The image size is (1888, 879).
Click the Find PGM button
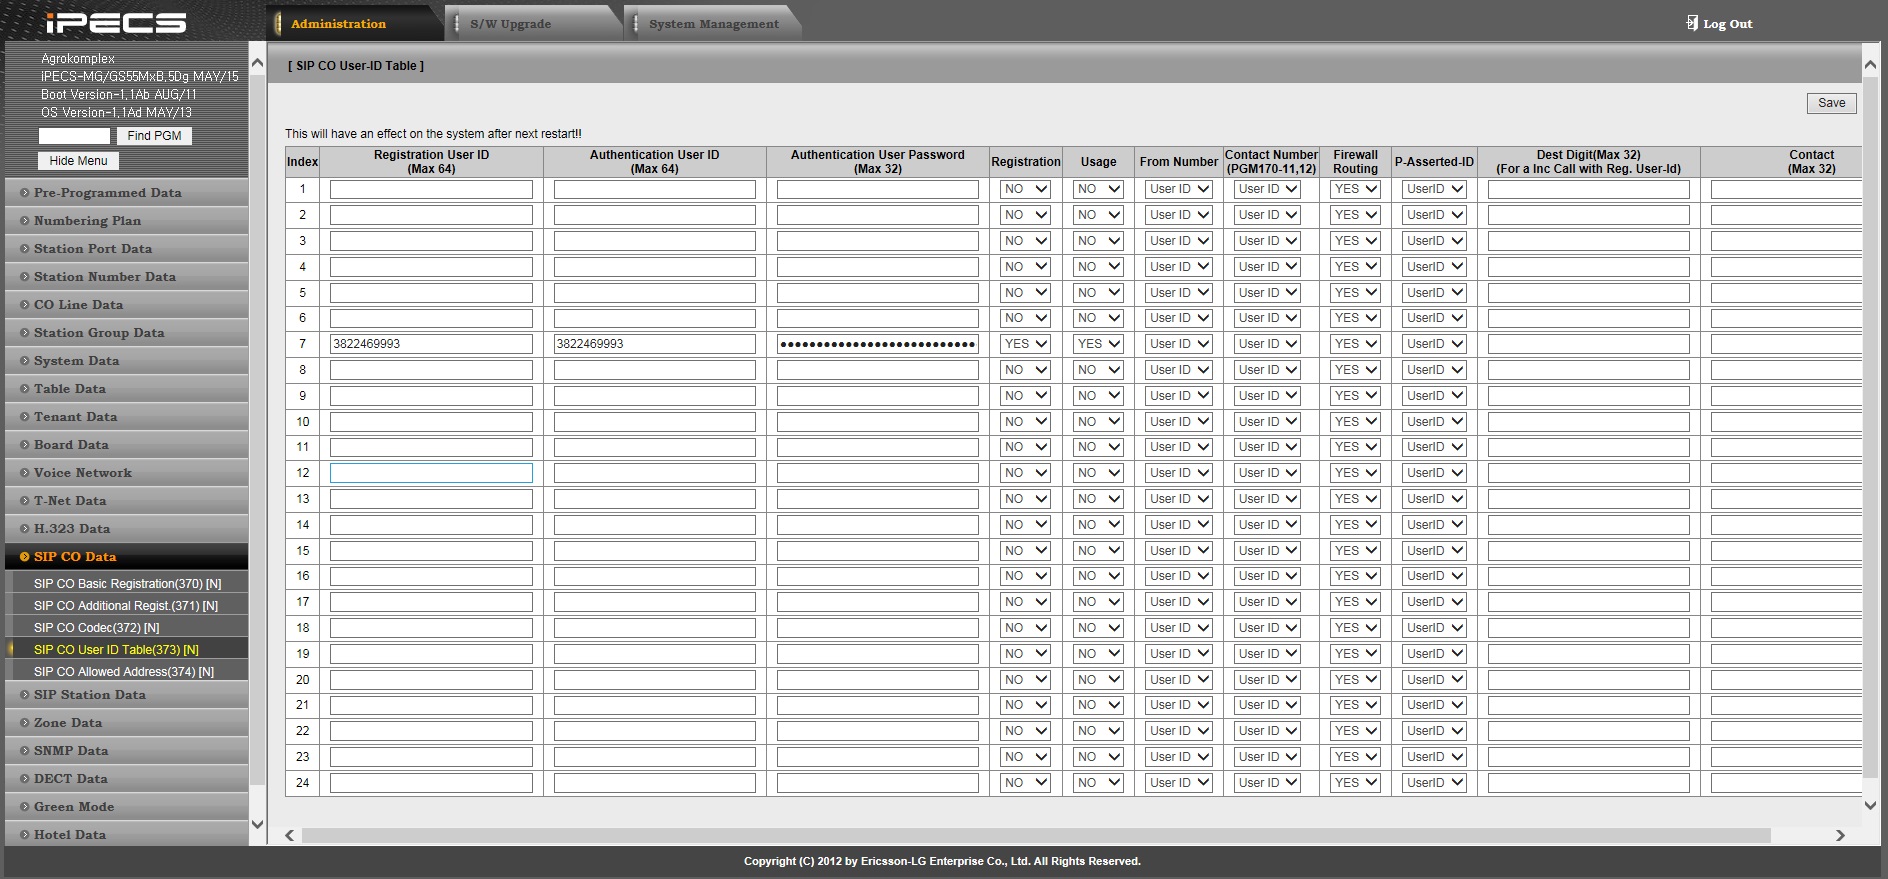(154, 136)
